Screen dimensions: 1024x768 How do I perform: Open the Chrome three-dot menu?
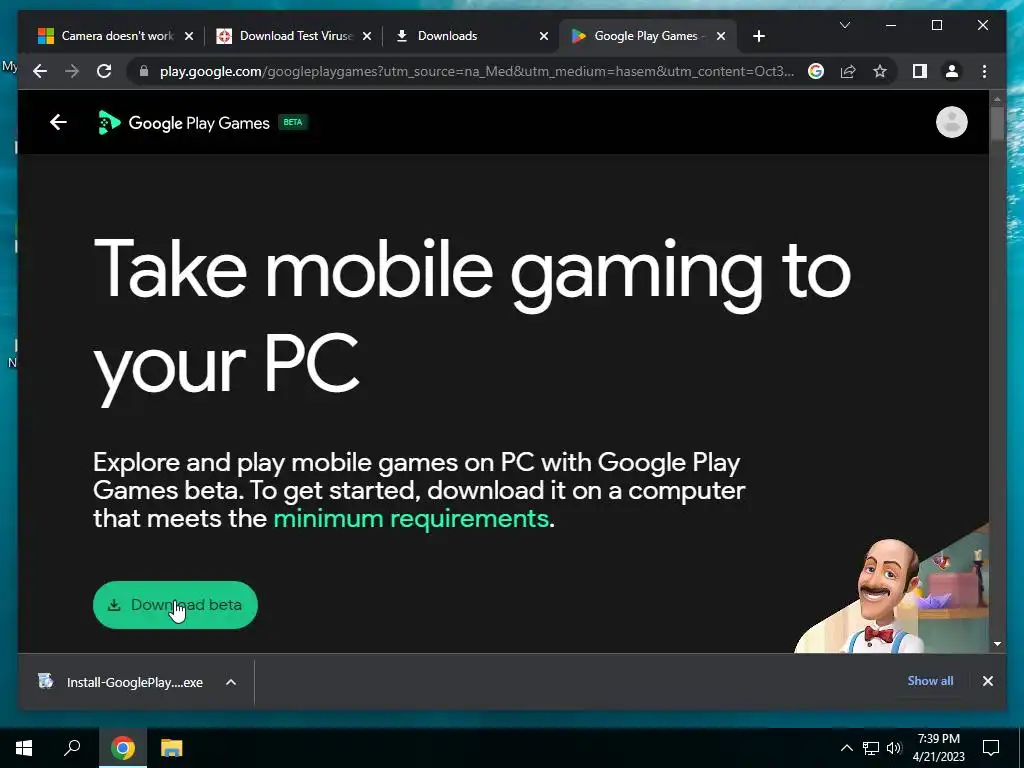[x=984, y=71]
